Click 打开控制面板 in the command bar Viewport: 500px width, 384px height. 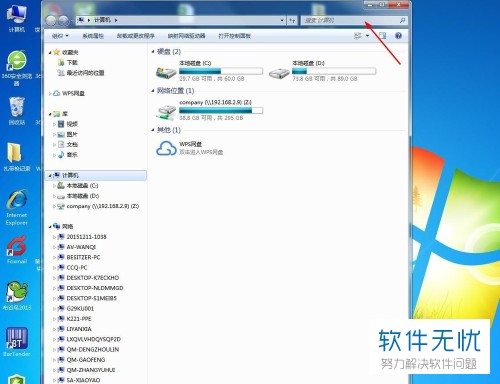pos(234,36)
